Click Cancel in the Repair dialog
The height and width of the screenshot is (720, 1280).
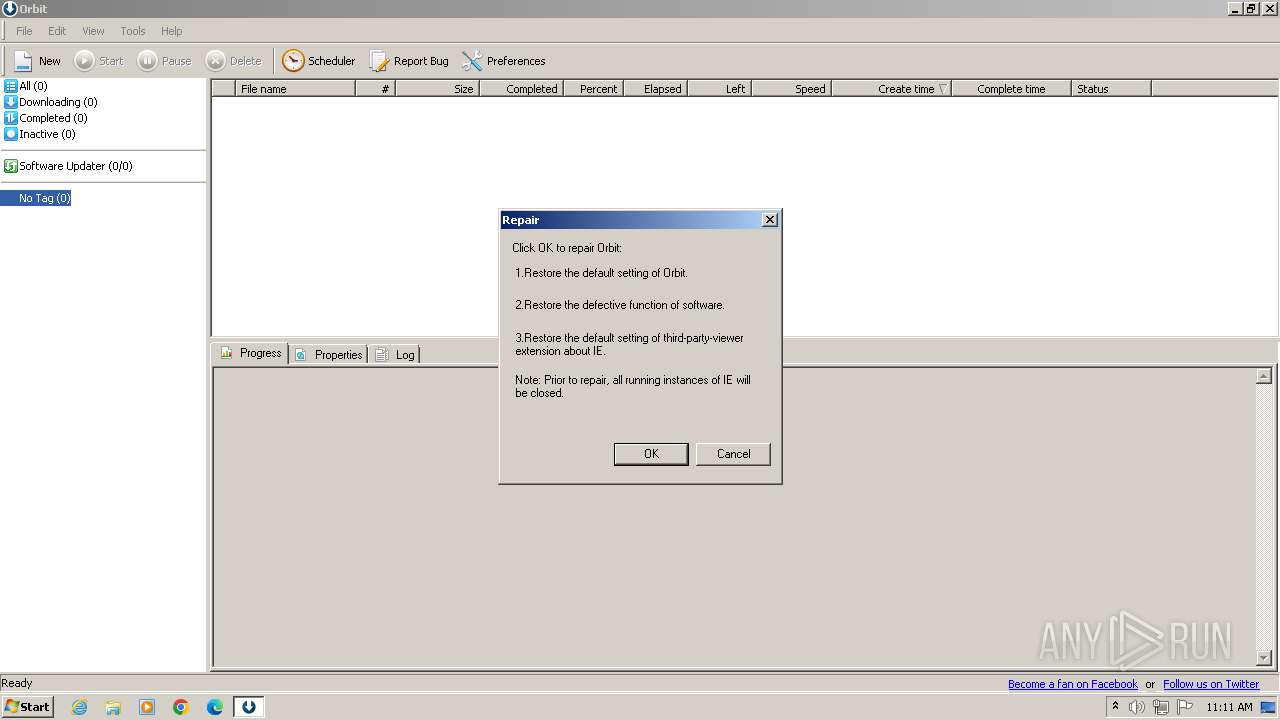pos(733,454)
